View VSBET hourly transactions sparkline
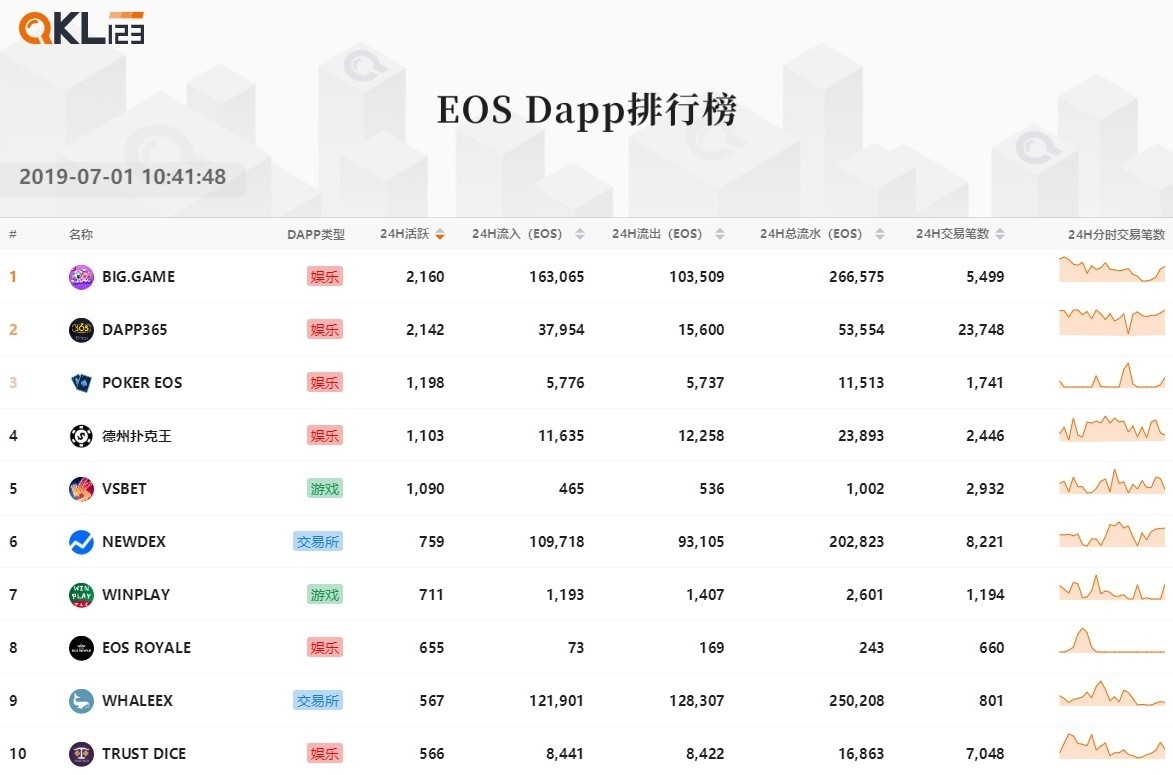This screenshot has width=1173, height=775. point(1112,482)
